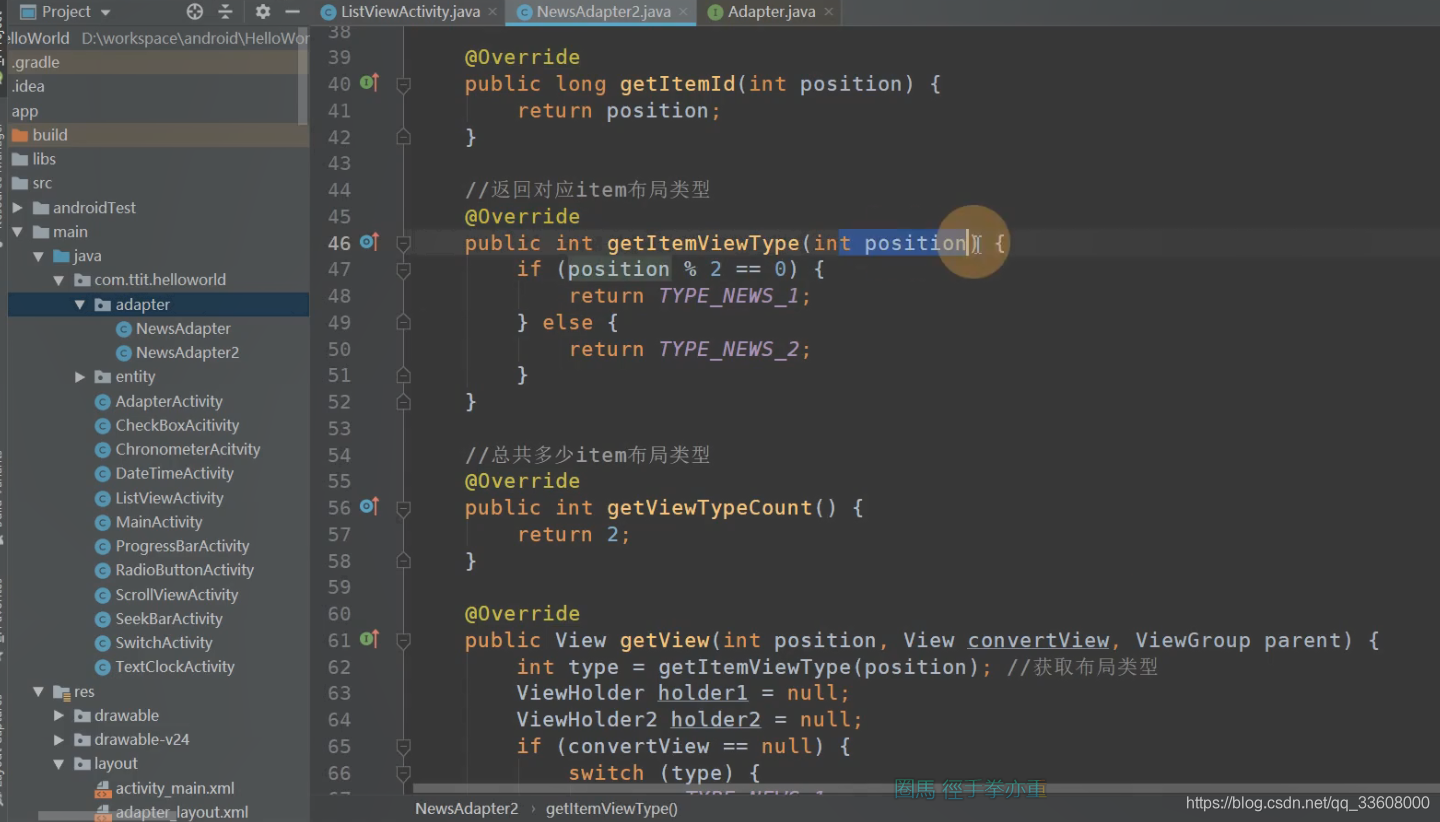
Task: Collapse the com.ttit.helloworld package
Action: click(x=60, y=280)
